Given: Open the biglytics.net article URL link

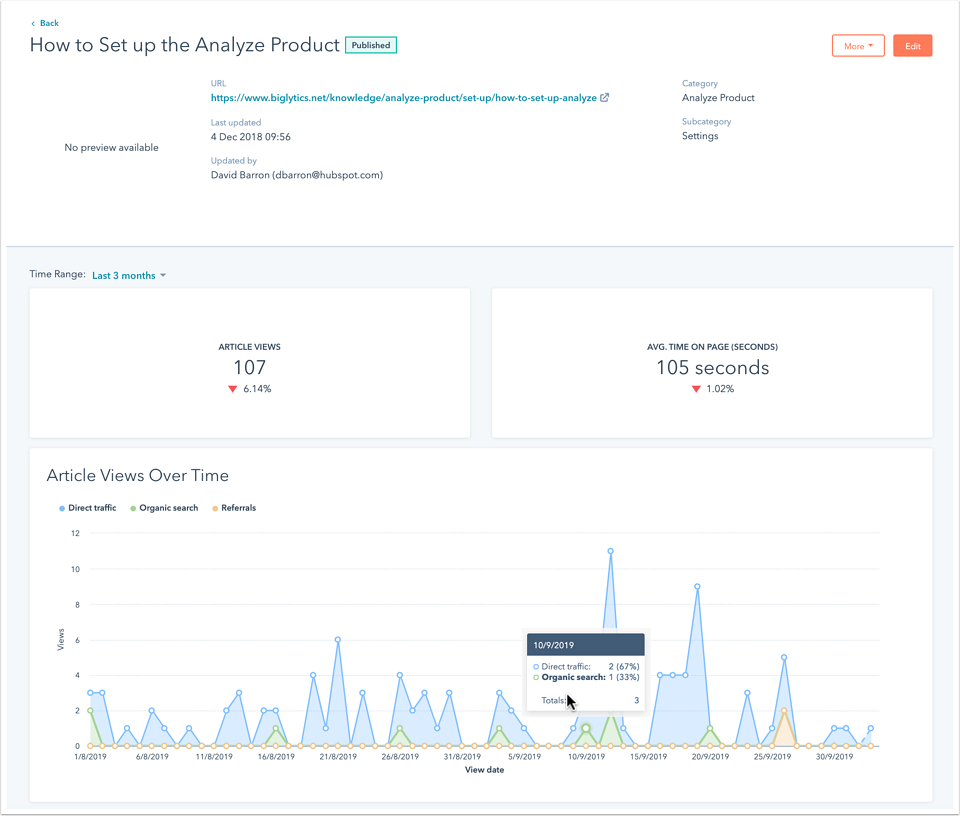Looking at the screenshot, I should pos(403,98).
